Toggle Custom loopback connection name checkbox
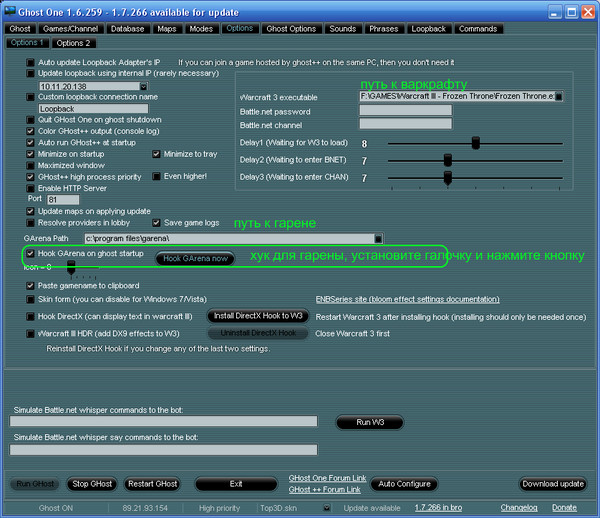 click(30, 97)
